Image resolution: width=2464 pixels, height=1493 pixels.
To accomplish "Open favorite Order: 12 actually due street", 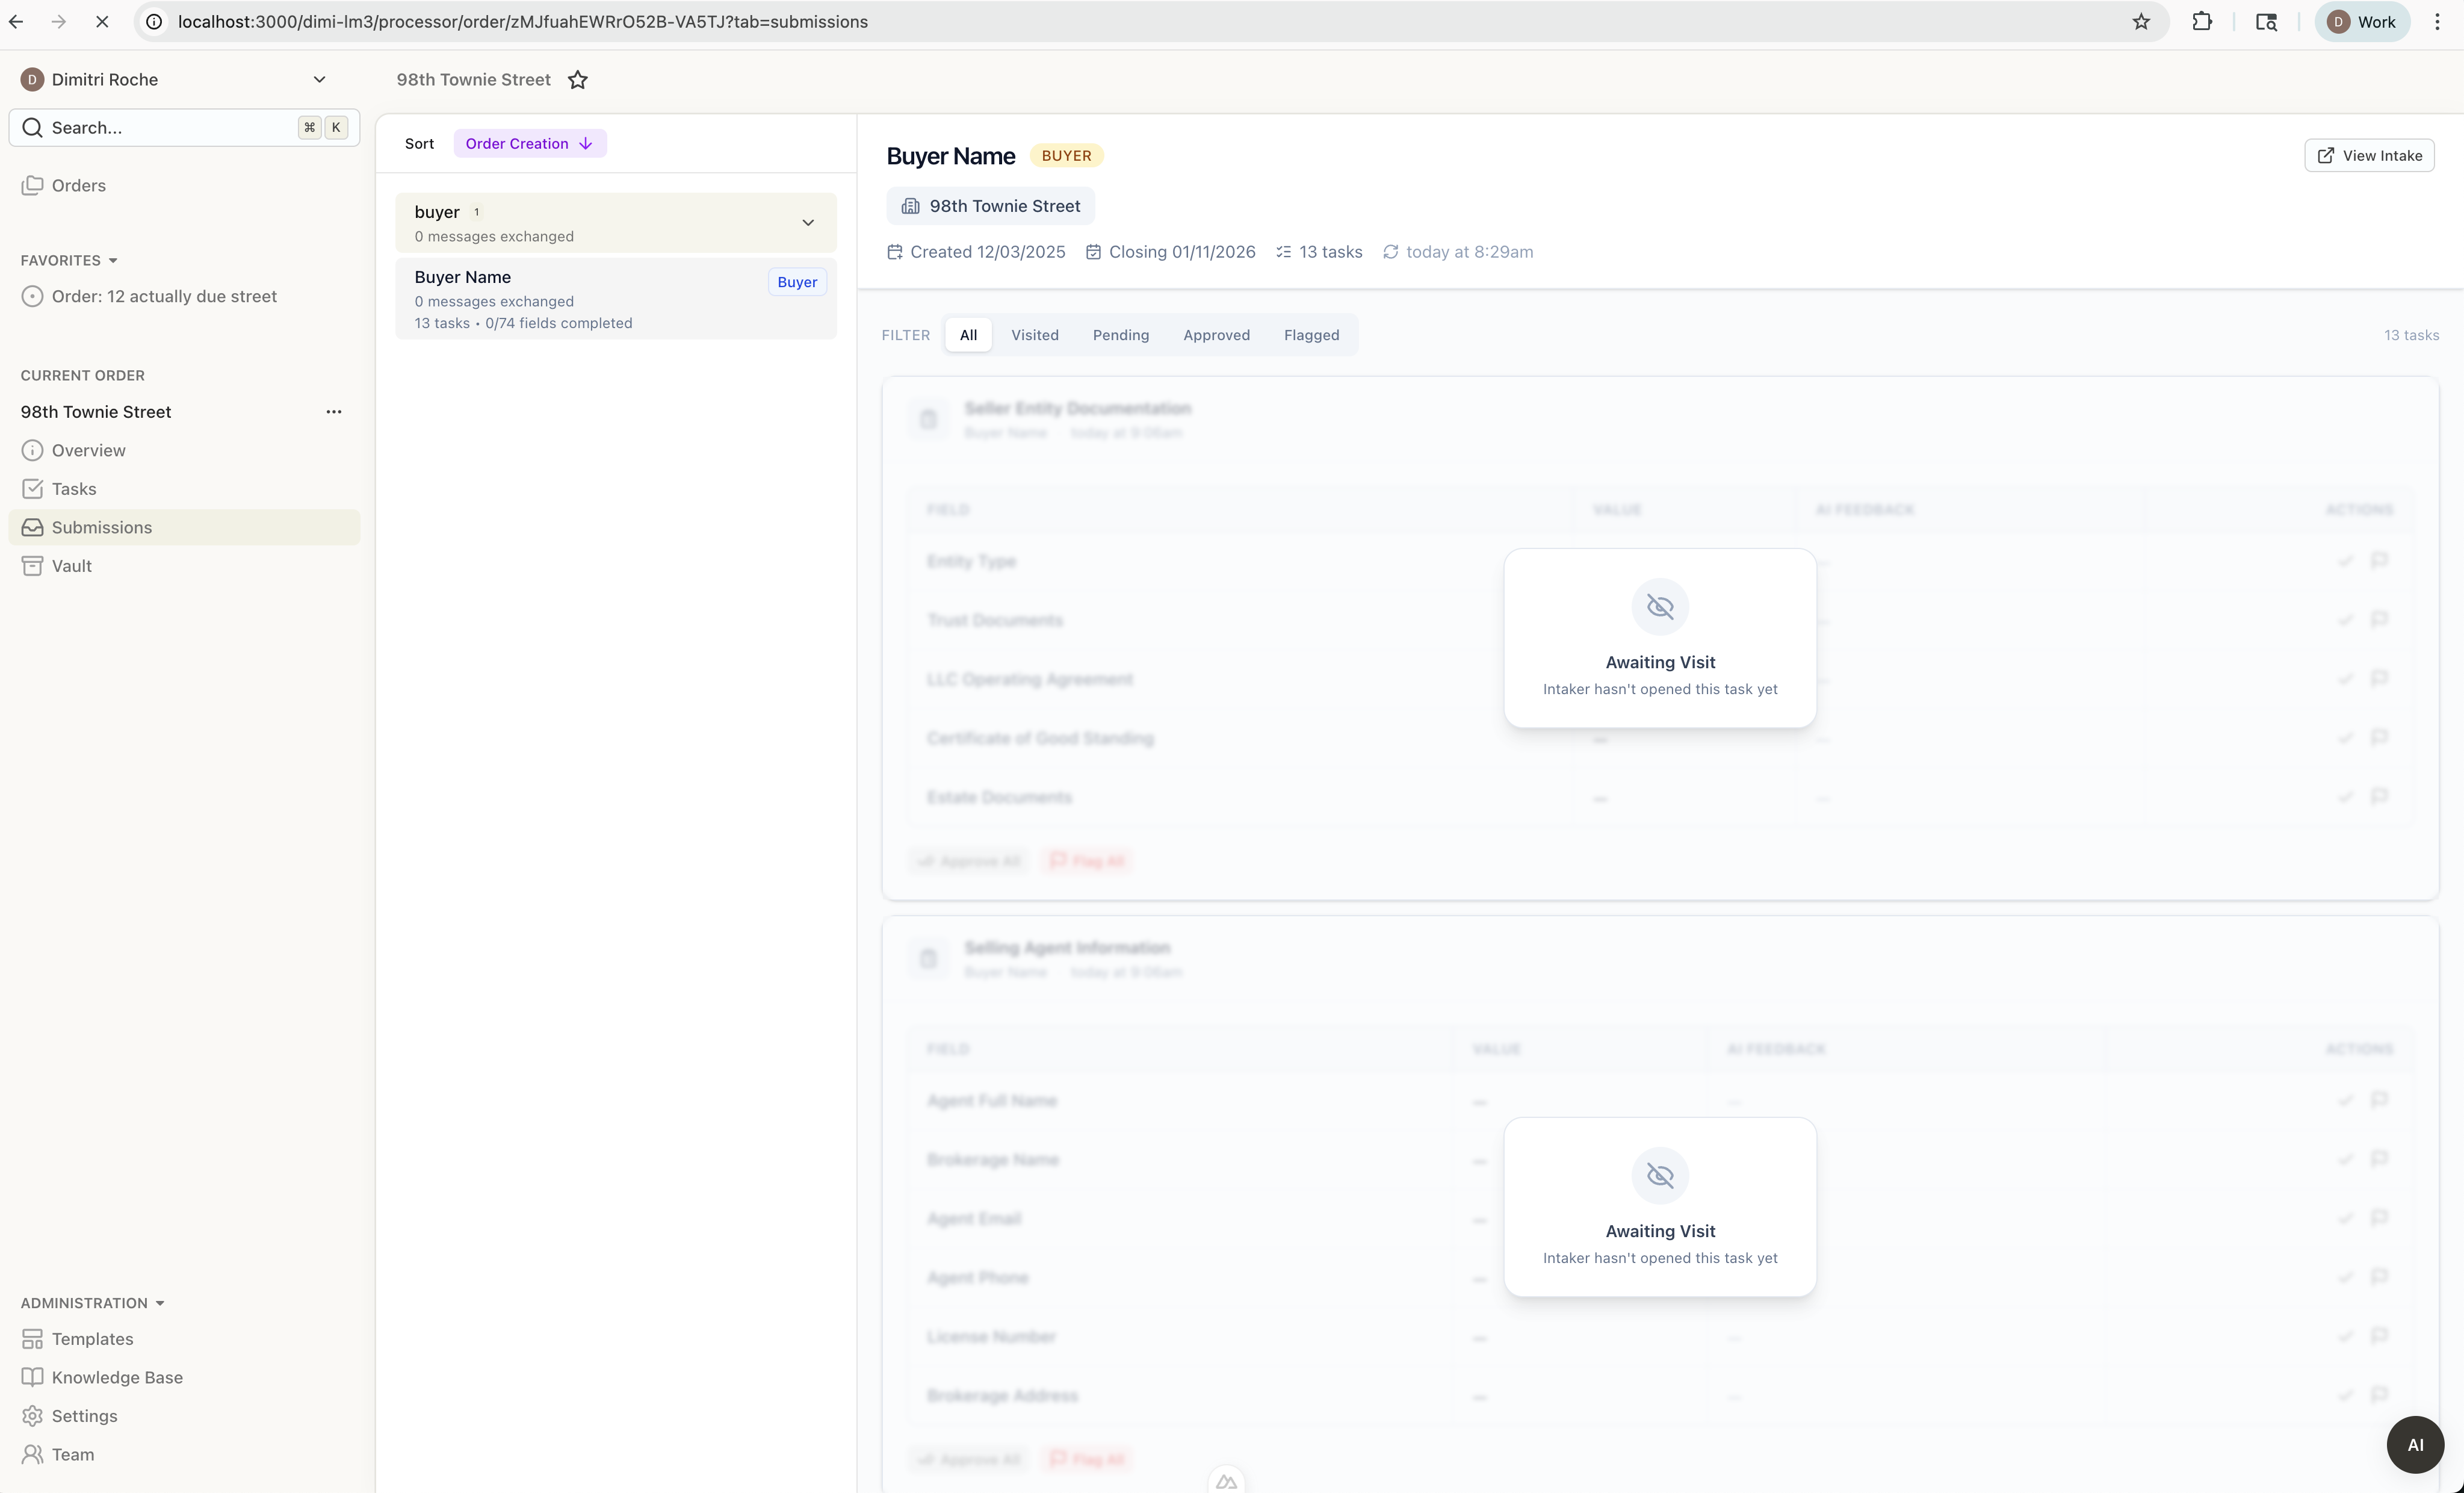I will click(x=164, y=297).
